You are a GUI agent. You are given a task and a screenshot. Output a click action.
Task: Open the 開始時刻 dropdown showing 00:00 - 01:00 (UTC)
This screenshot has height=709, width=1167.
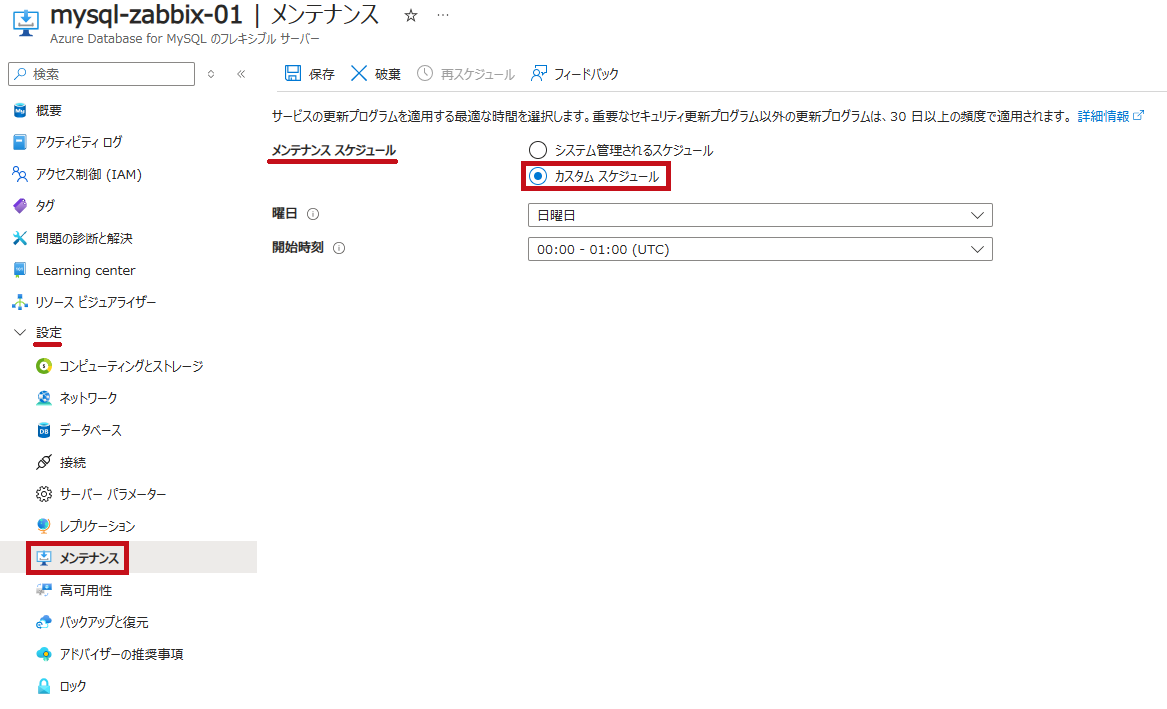tap(760, 249)
